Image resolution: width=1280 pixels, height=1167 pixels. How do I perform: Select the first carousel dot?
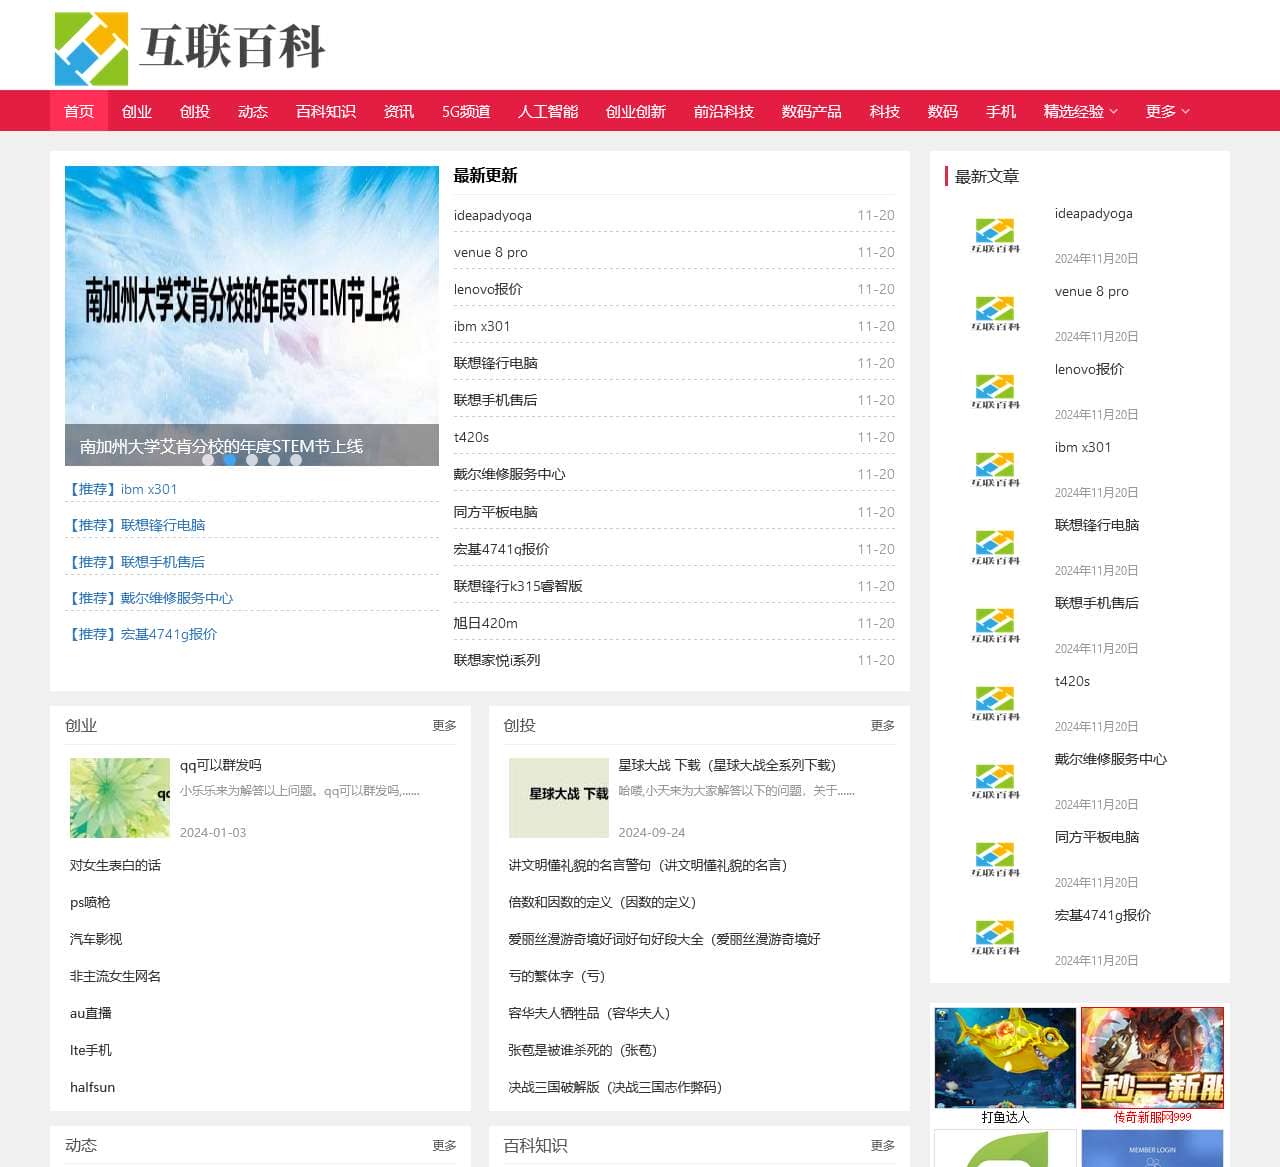coord(208,460)
